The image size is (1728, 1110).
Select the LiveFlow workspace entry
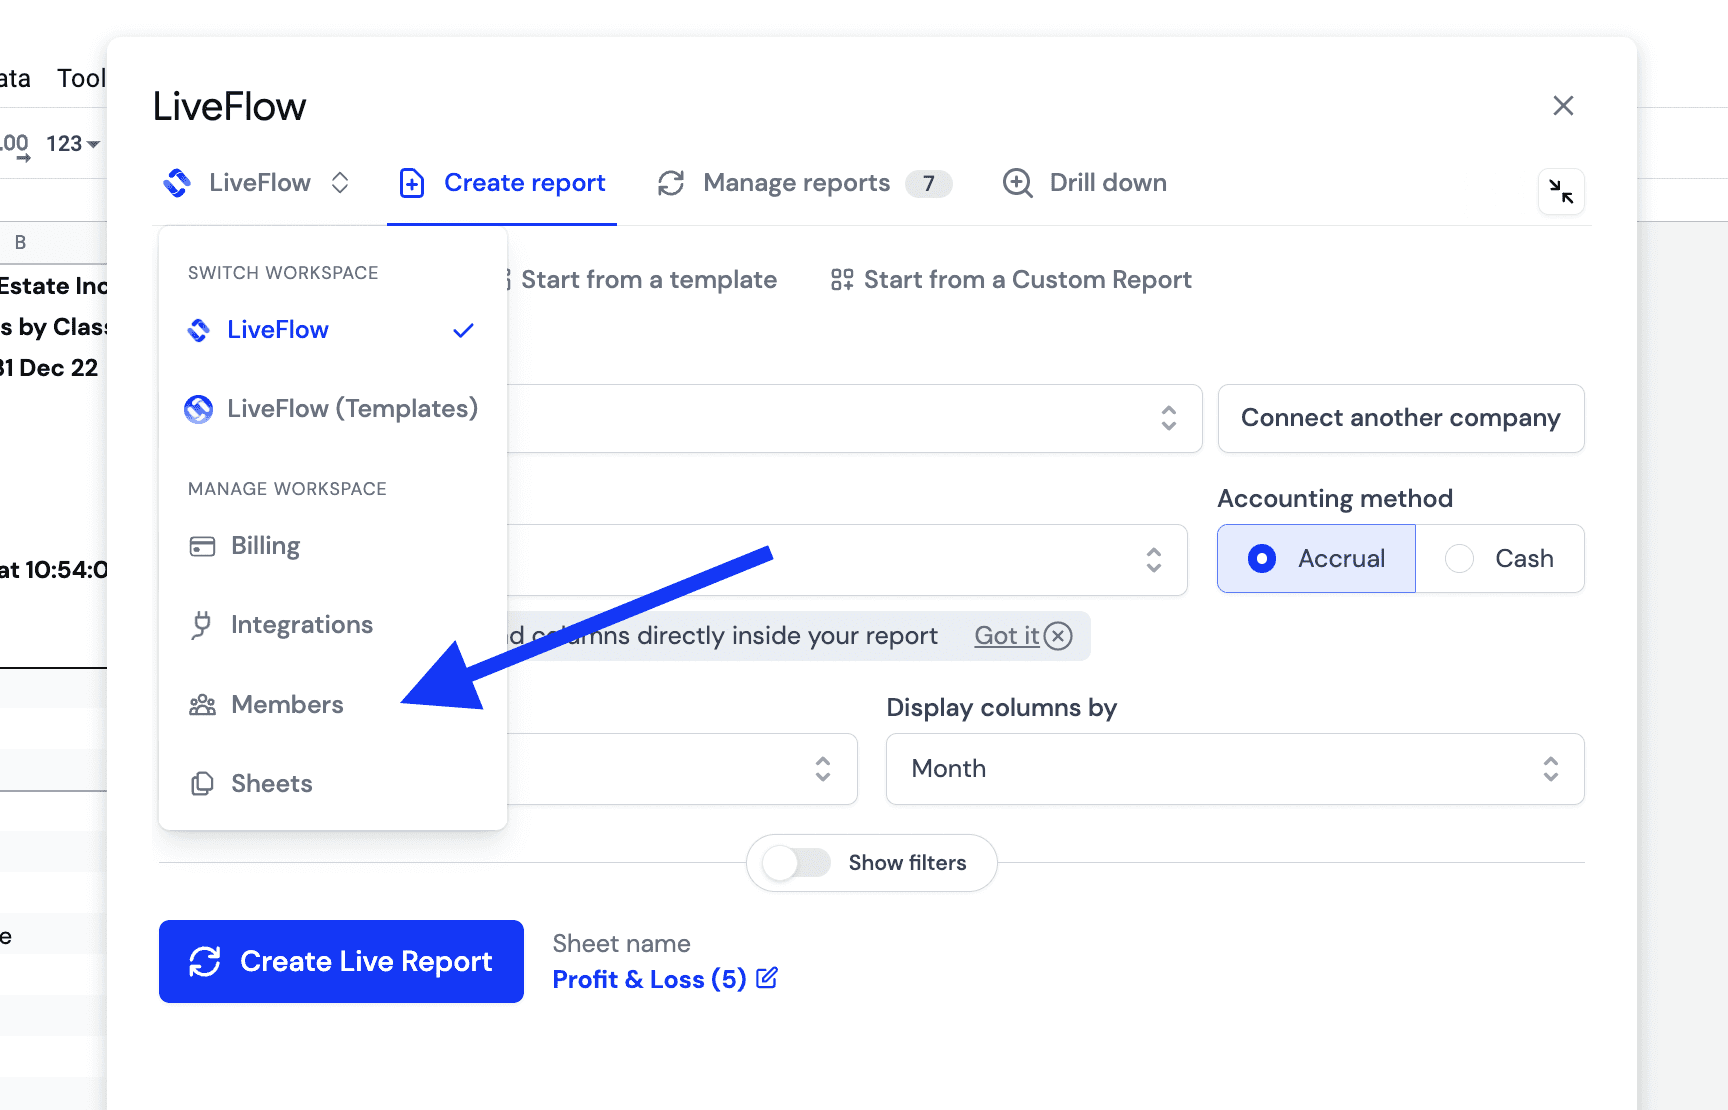(332, 330)
